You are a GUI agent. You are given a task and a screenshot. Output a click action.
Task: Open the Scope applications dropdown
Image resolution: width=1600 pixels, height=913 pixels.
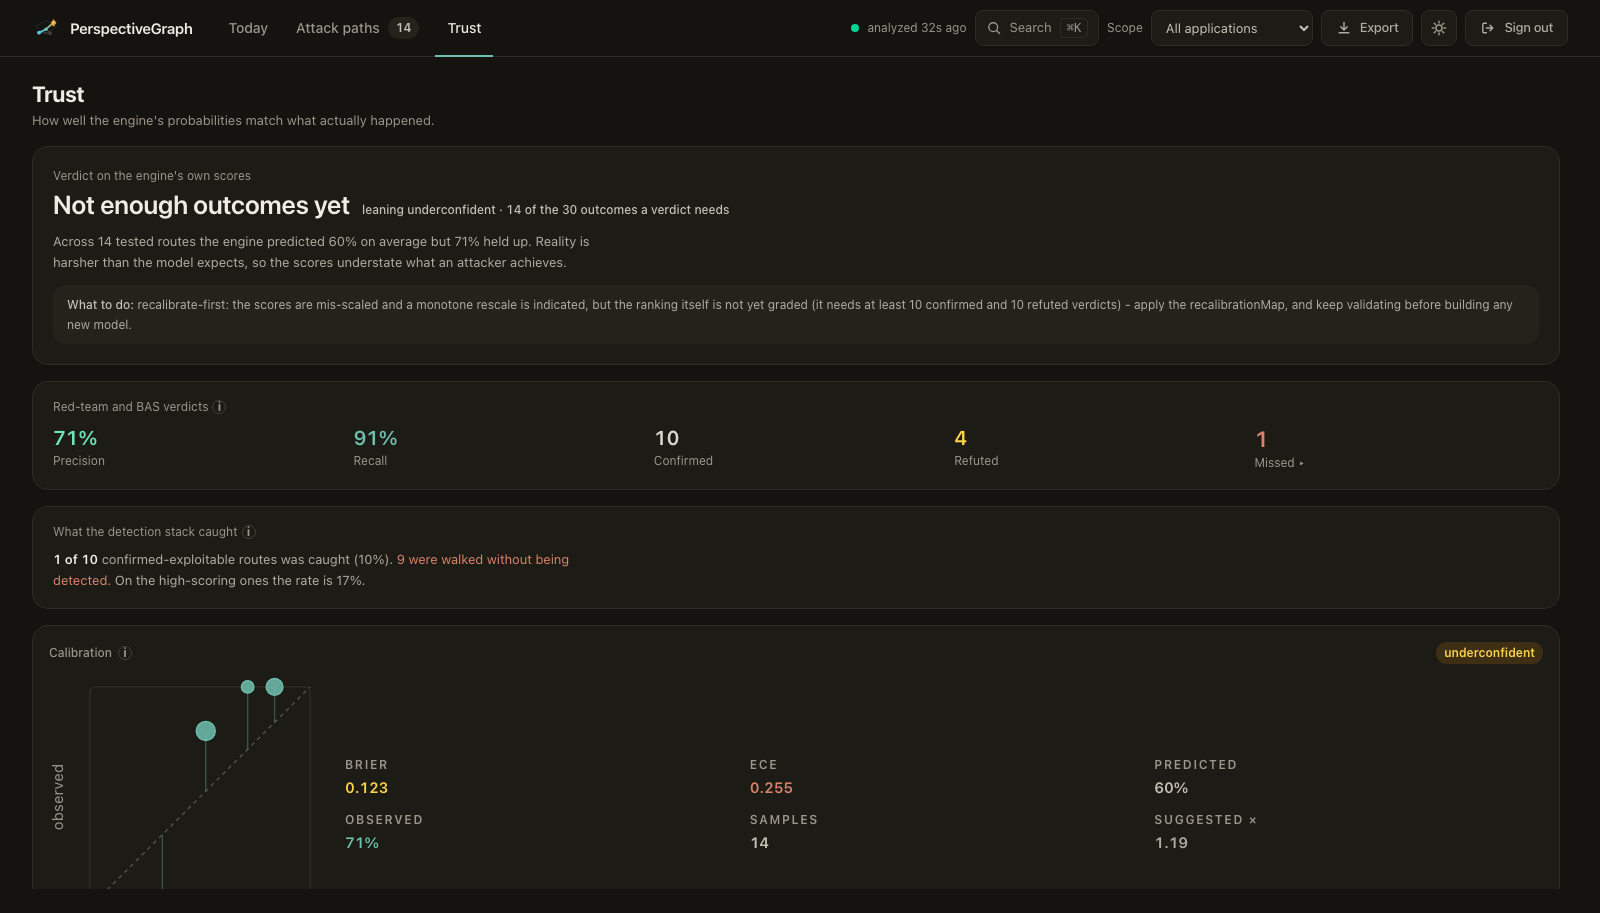[1232, 28]
